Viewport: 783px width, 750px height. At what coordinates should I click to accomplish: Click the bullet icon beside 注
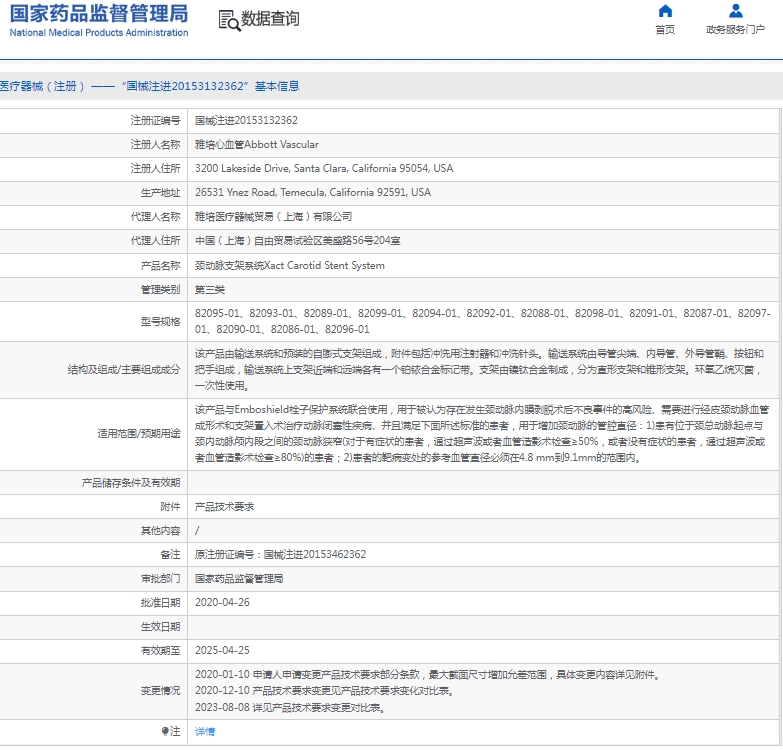165,732
